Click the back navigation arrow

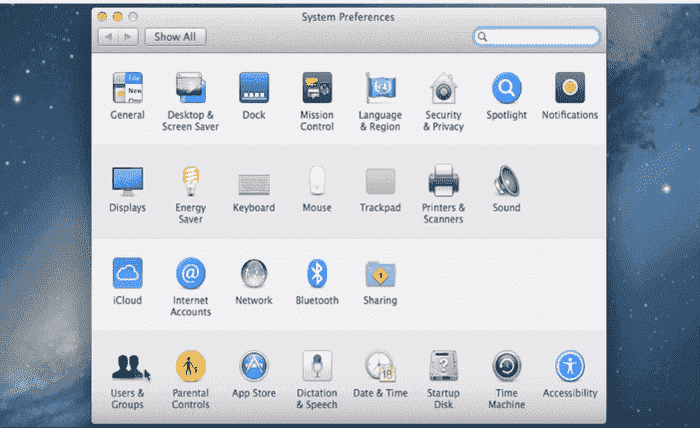pyautogui.click(x=108, y=37)
